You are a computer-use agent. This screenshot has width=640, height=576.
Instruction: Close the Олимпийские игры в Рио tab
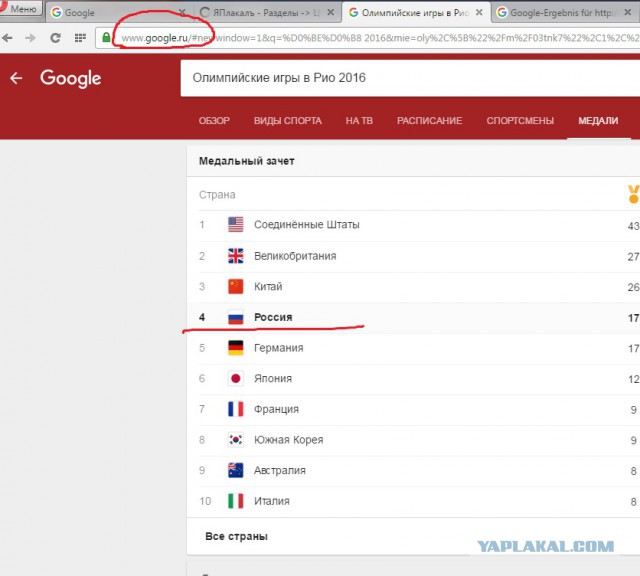click(x=479, y=13)
